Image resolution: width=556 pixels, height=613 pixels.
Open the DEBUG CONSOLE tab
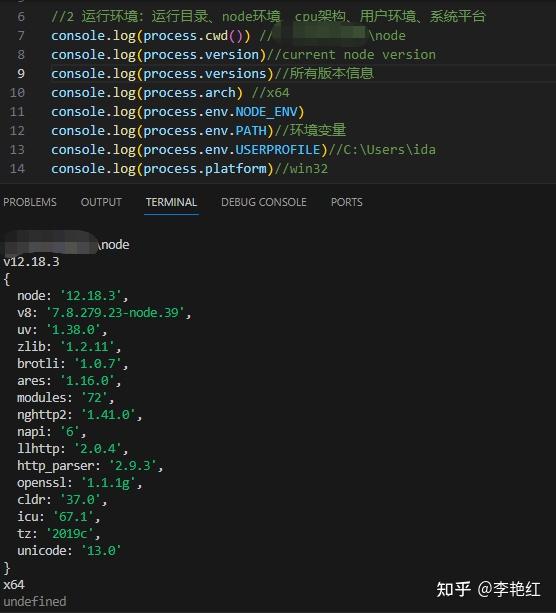point(264,202)
